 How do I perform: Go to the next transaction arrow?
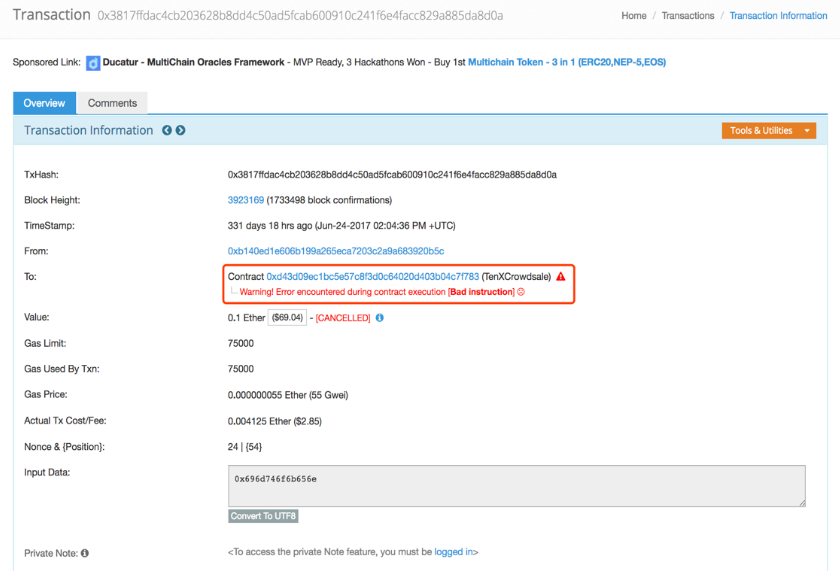coord(181,131)
